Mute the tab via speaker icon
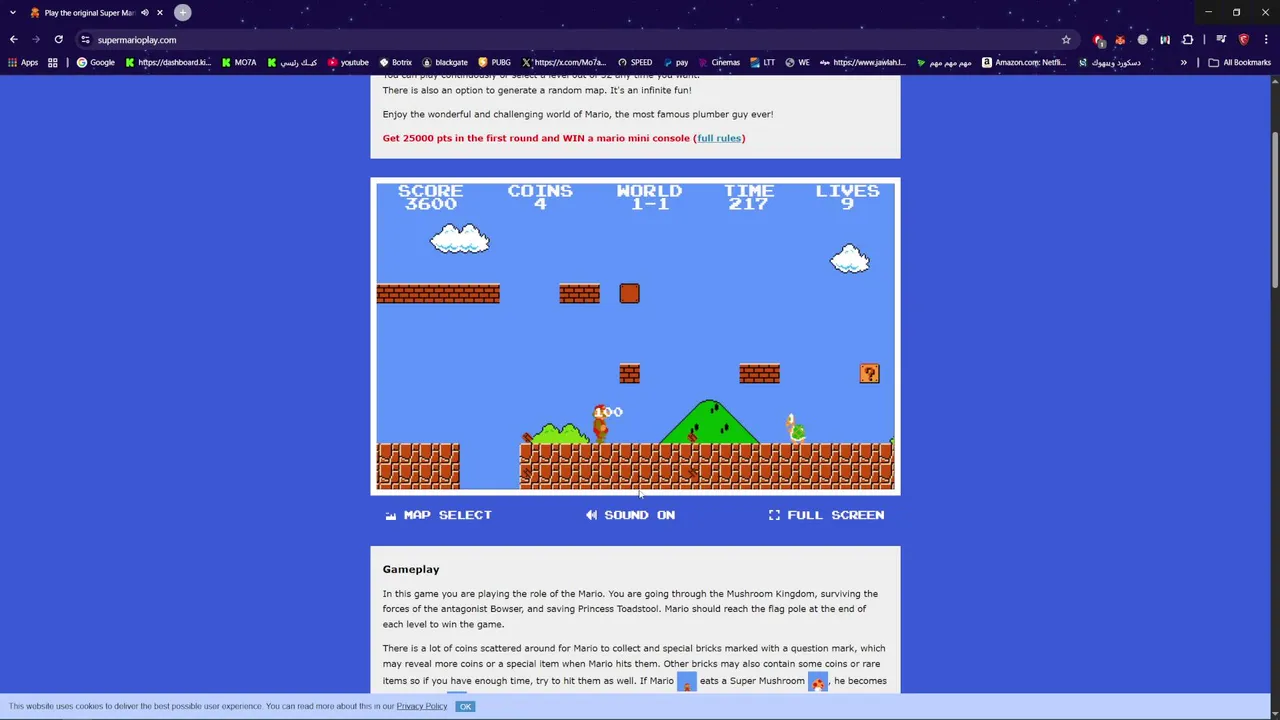This screenshot has height=720, width=1280. [145, 13]
